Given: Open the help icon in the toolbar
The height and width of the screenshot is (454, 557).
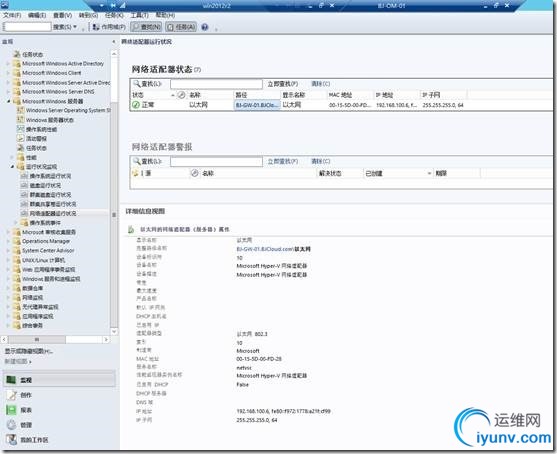Looking at the screenshot, I should (205, 27).
